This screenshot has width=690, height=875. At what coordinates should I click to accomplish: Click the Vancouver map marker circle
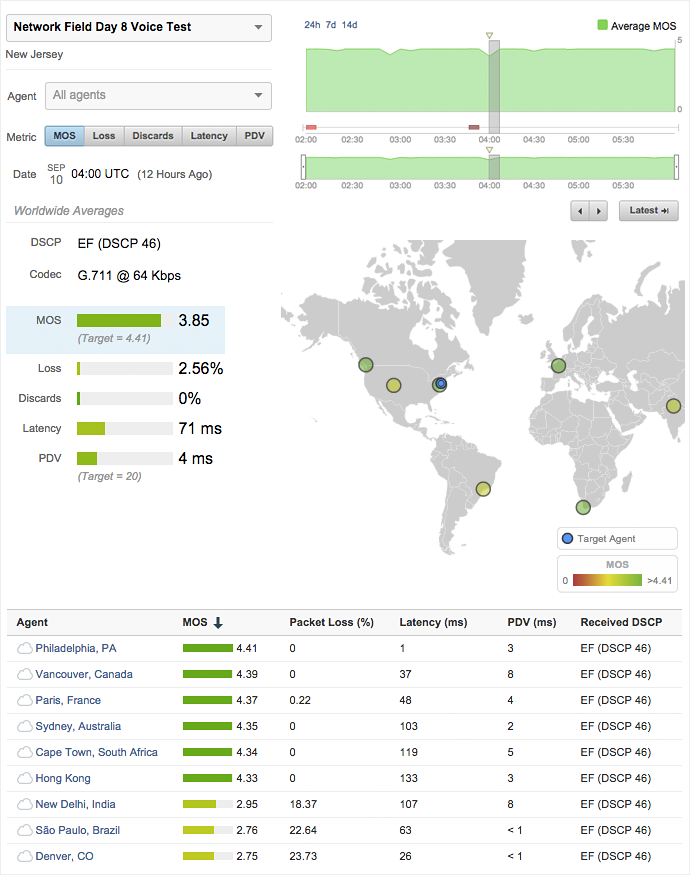tap(366, 365)
